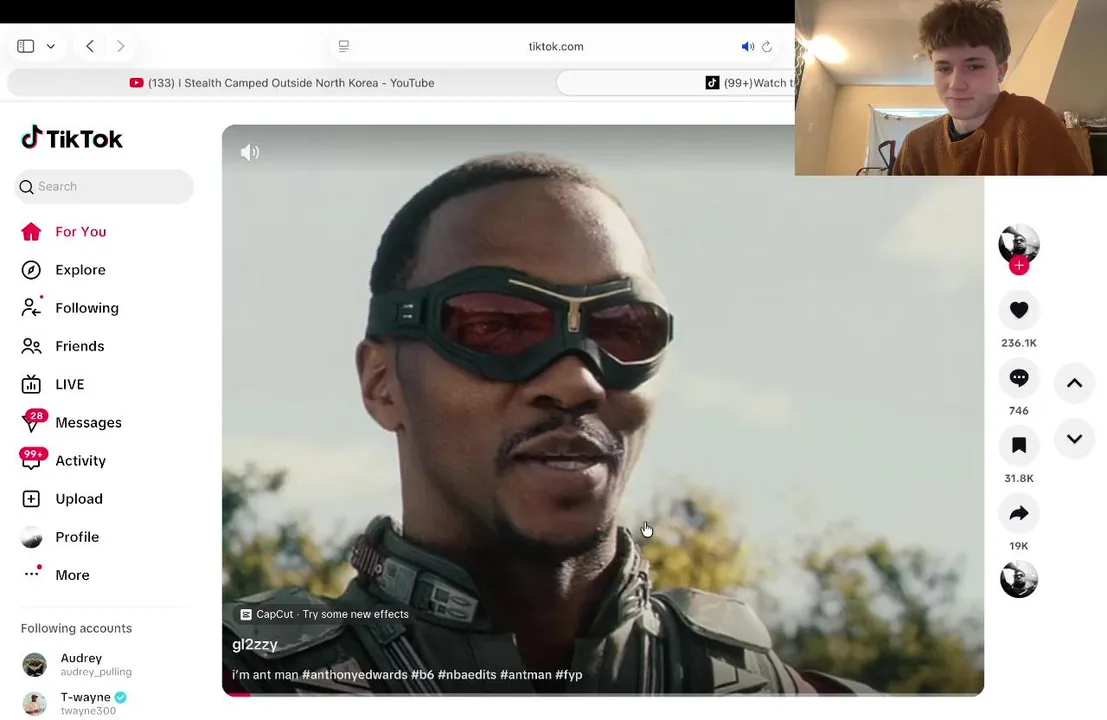The image size is (1107, 720).
Task: Toggle the Safari sidebar button
Action: pos(26,46)
